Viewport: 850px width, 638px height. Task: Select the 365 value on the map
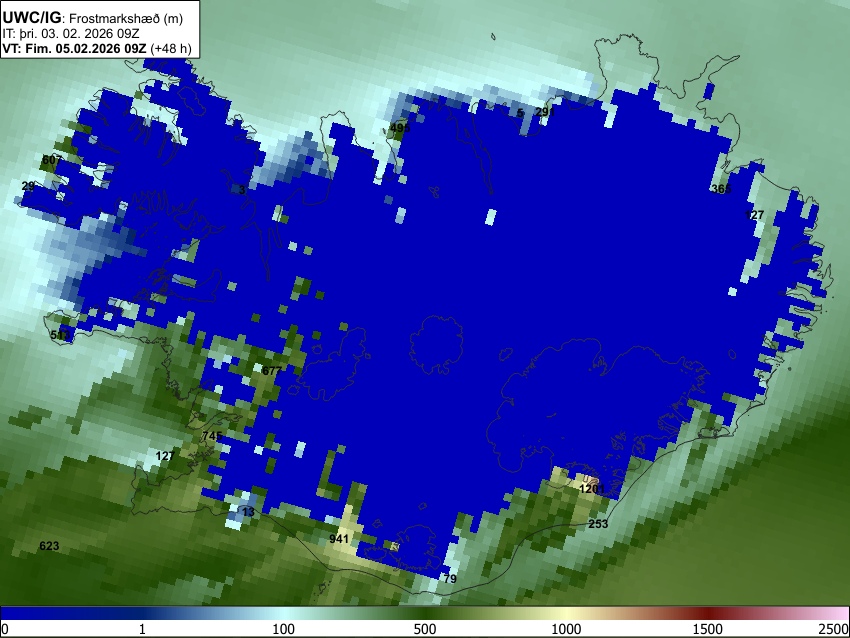click(721, 189)
